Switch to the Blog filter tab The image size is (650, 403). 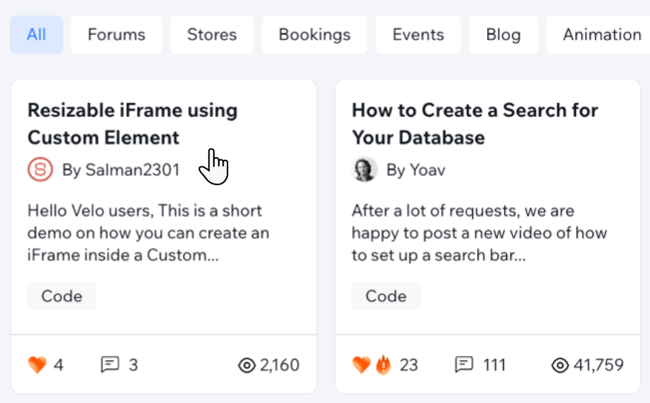[x=503, y=35]
